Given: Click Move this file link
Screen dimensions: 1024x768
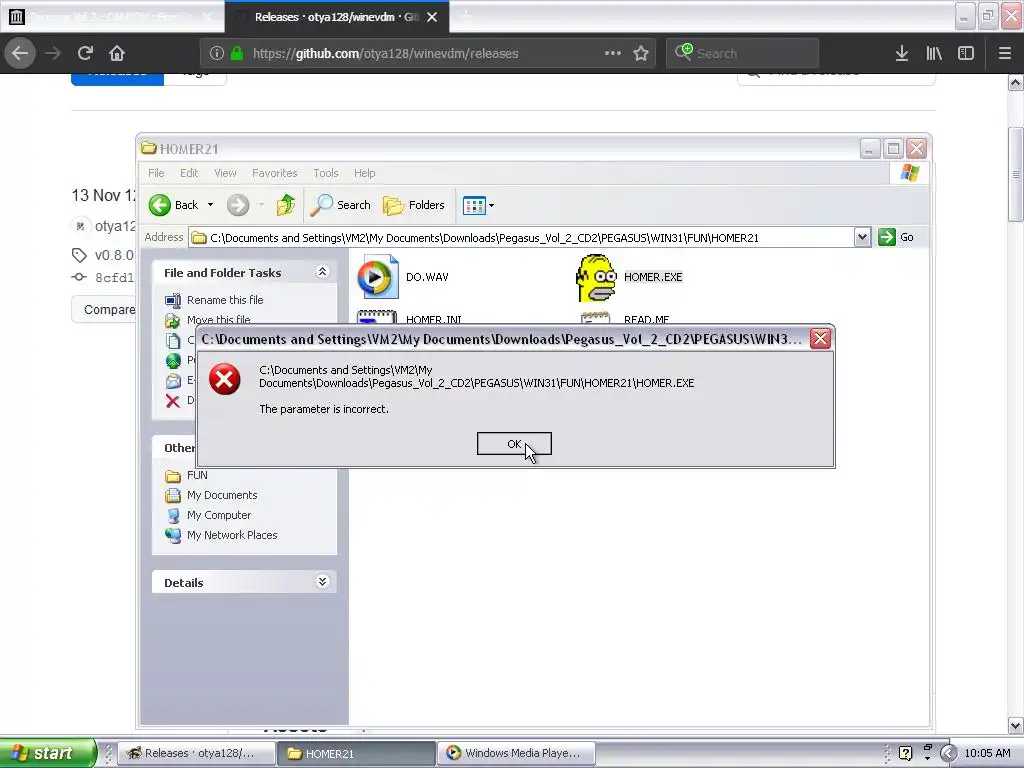Looking at the screenshot, I should [219, 320].
